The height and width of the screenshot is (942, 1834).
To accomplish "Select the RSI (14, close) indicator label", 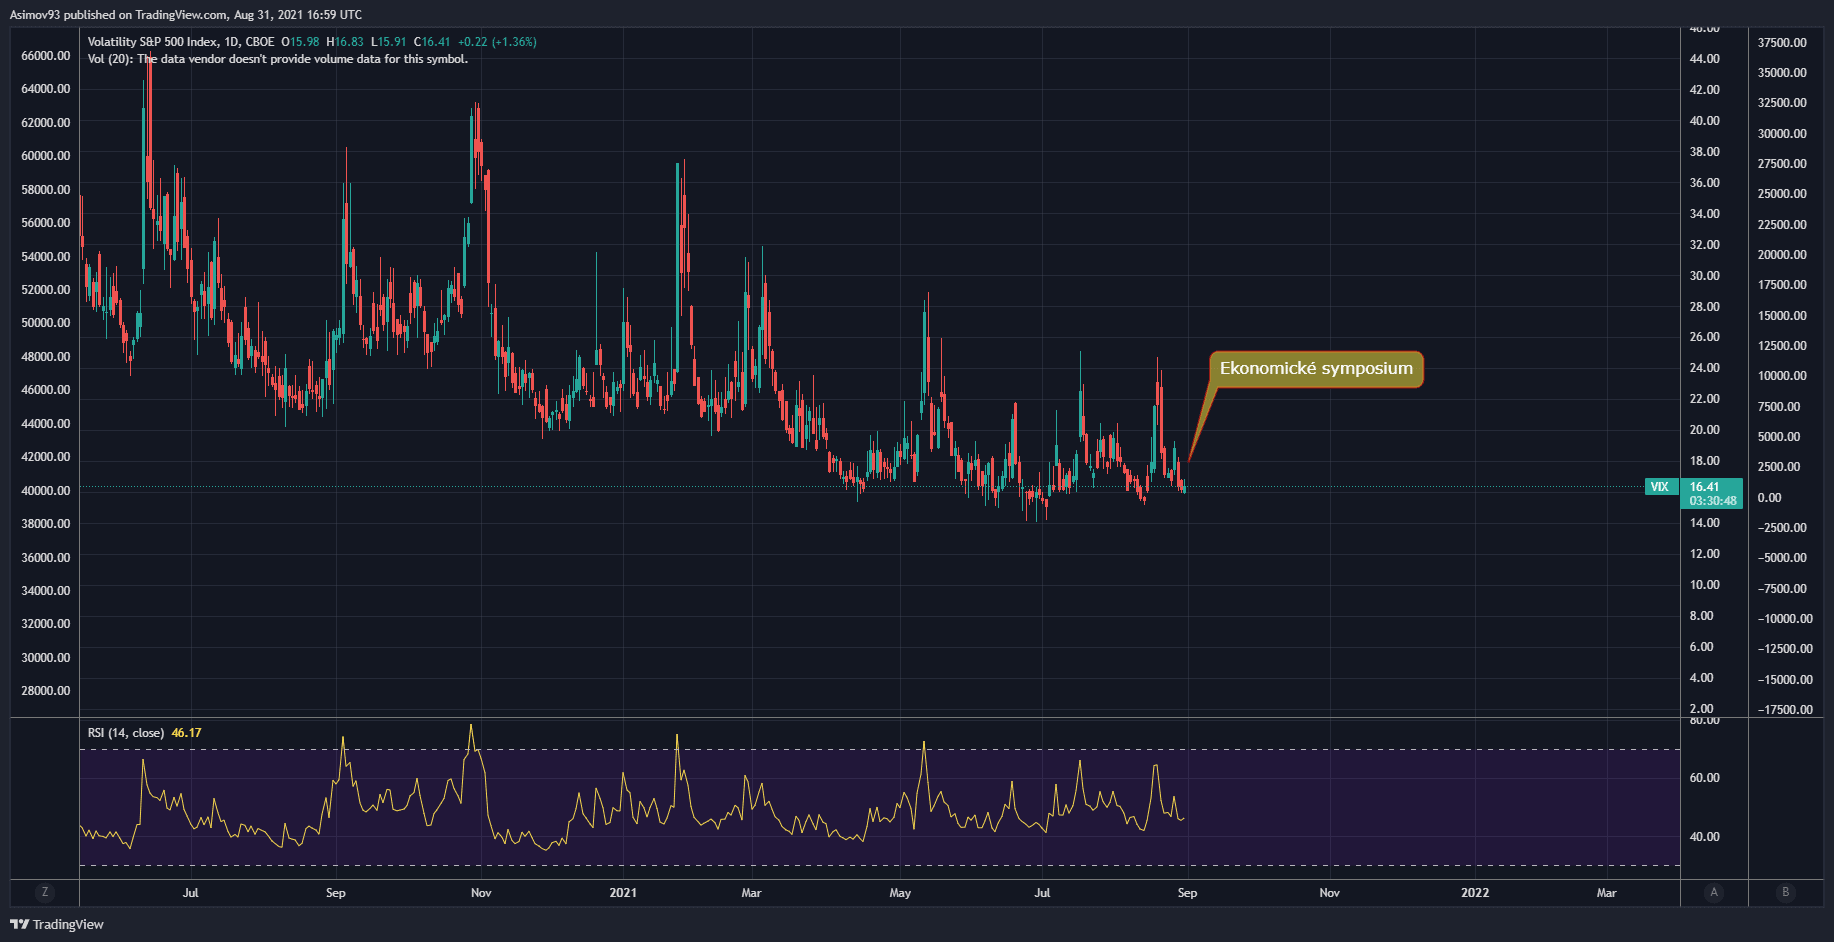I will 125,733.
